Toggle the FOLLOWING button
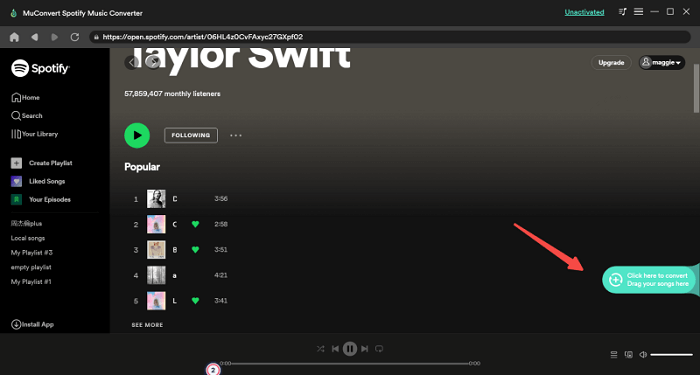Image resolution: width=700 pixels, height=375 pixels. click(191, 135)
